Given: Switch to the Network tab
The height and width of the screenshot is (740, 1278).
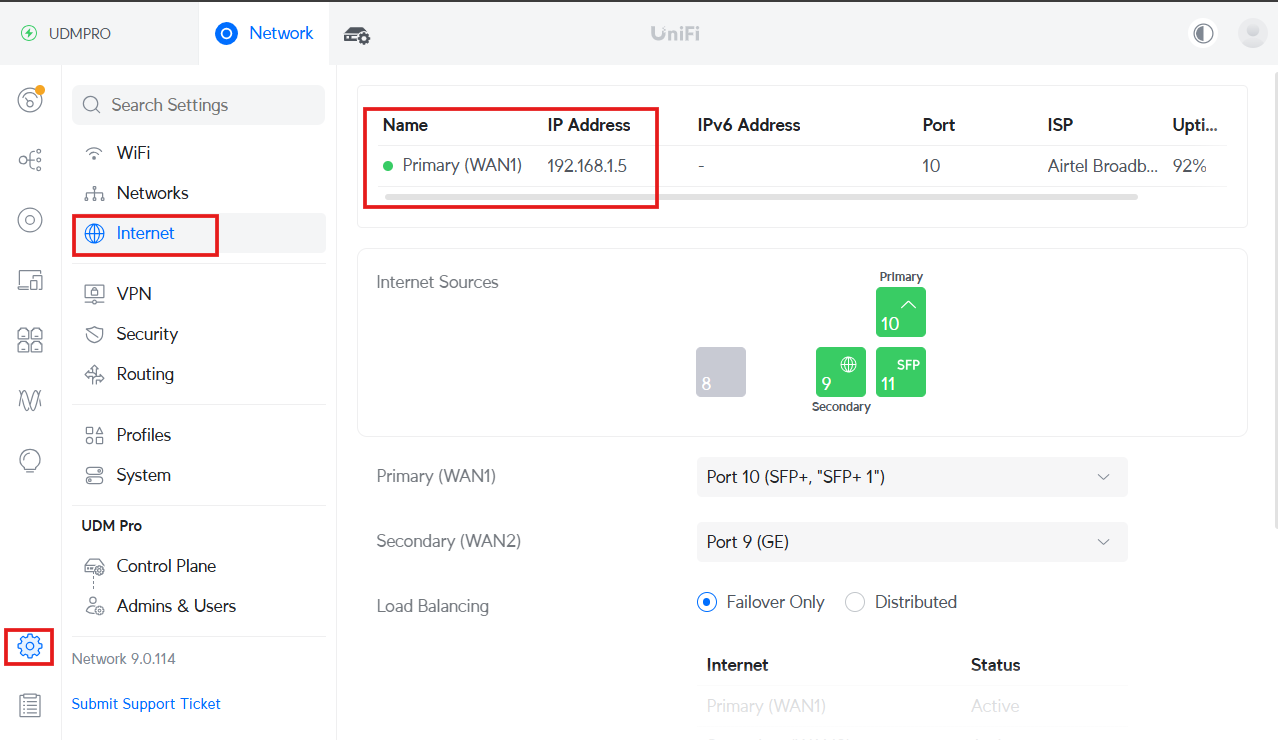Looking at the screenshot, I should (265, 33).
